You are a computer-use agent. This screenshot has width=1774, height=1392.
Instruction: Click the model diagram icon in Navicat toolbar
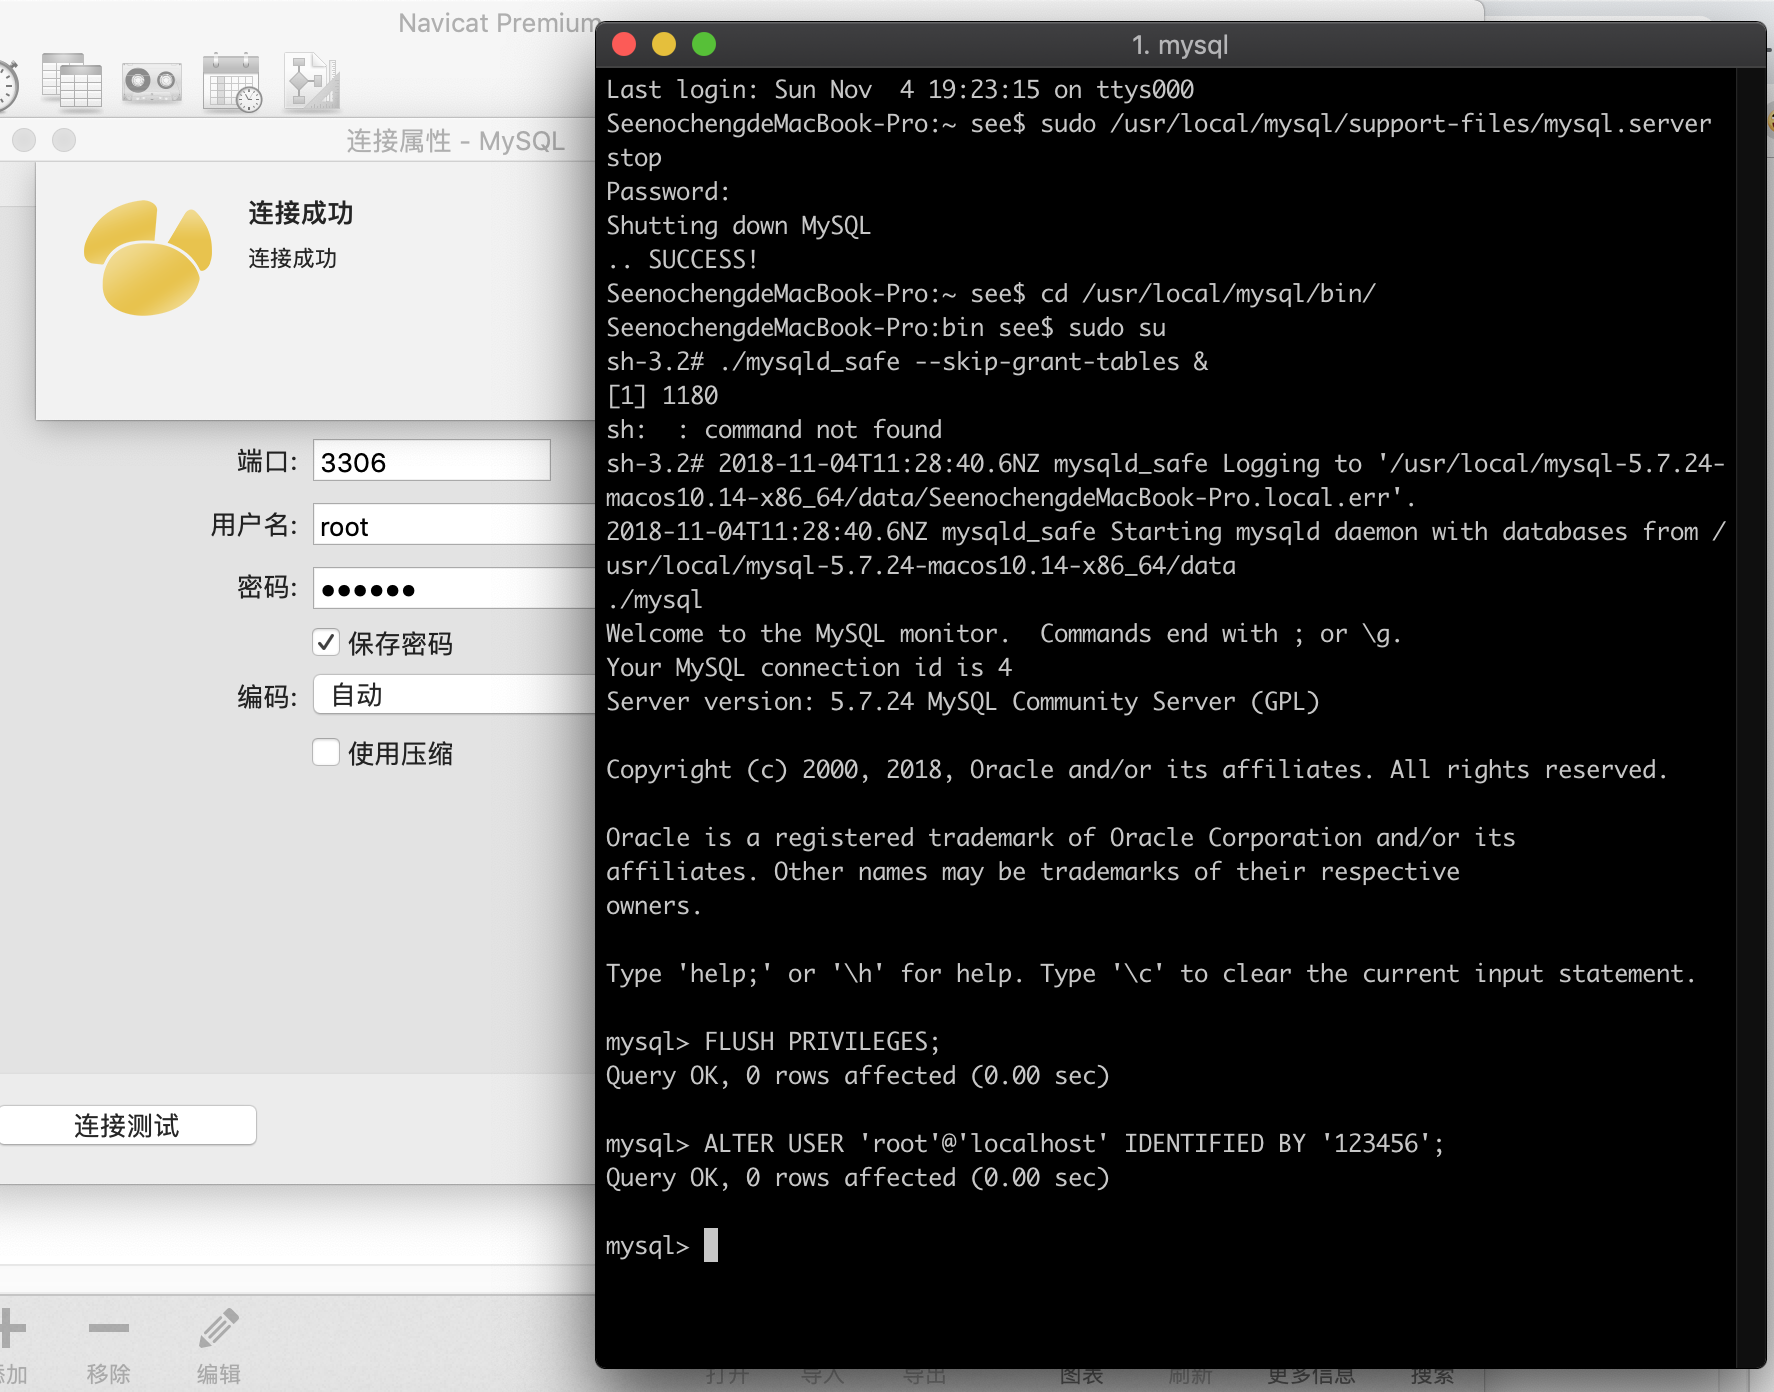coord(312,82)
